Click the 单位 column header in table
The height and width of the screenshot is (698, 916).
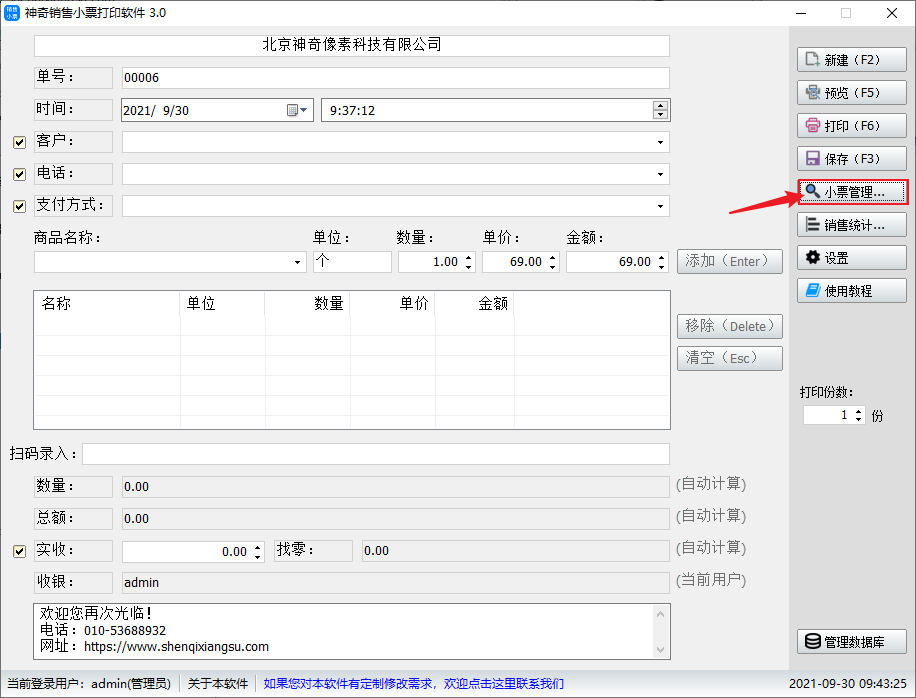coord(223,304)
